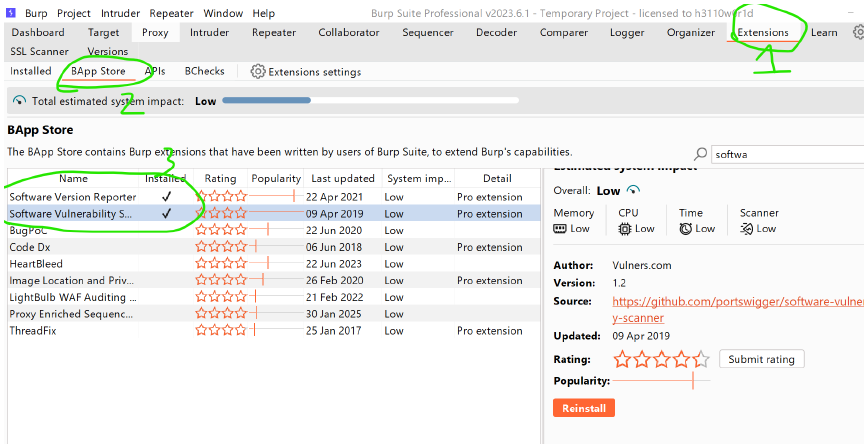
Task: Open the Project menu
Action: coord(74,13)
